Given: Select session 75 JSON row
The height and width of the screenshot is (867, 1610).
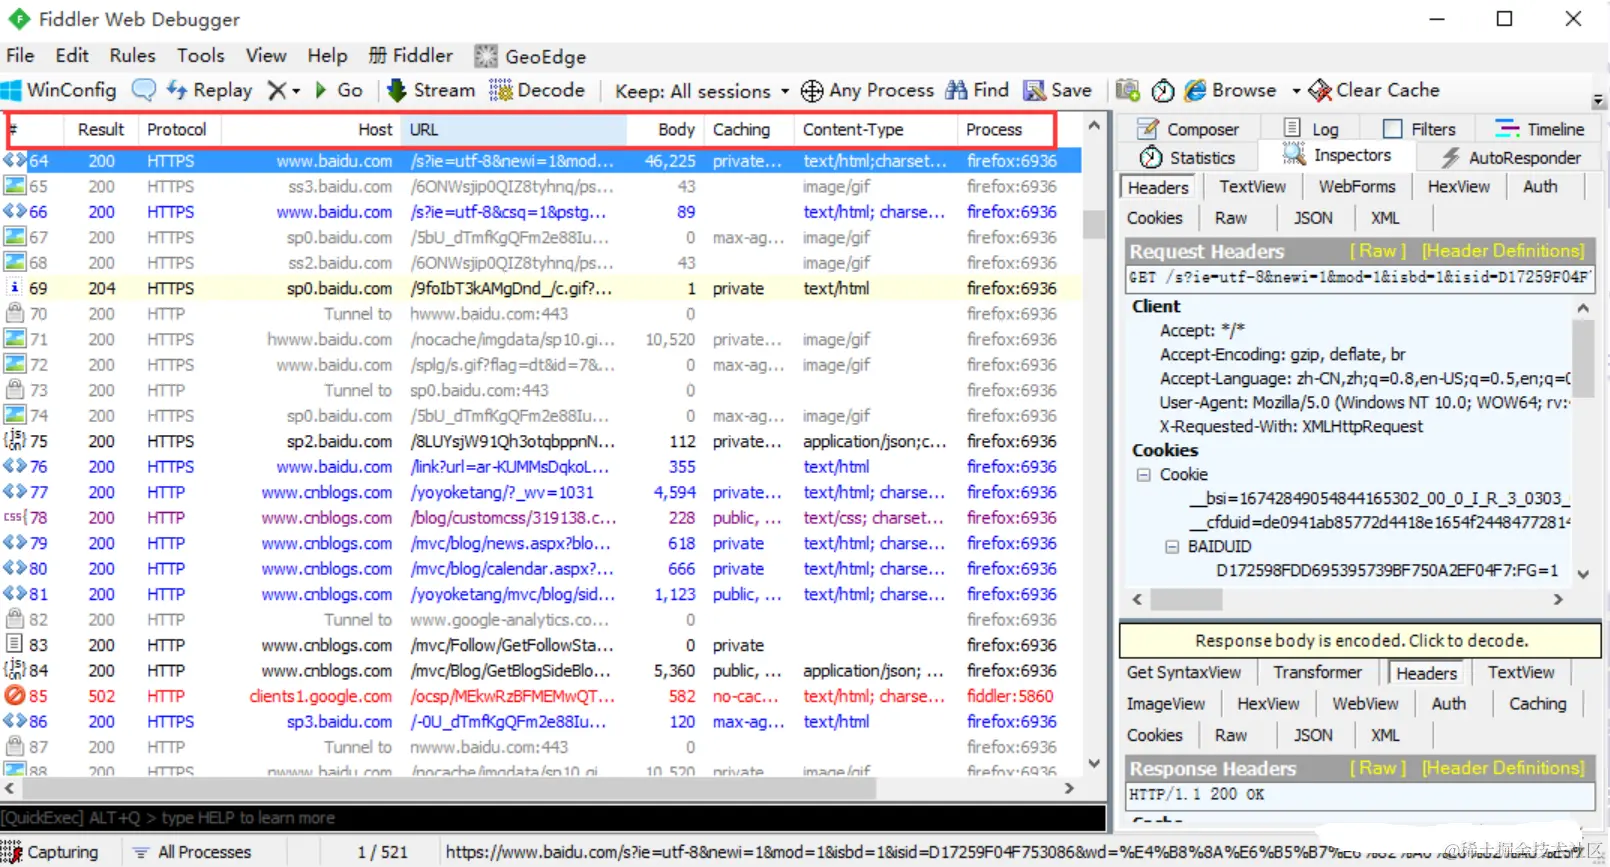Looking at the screenshot, I should pos(540,441).
